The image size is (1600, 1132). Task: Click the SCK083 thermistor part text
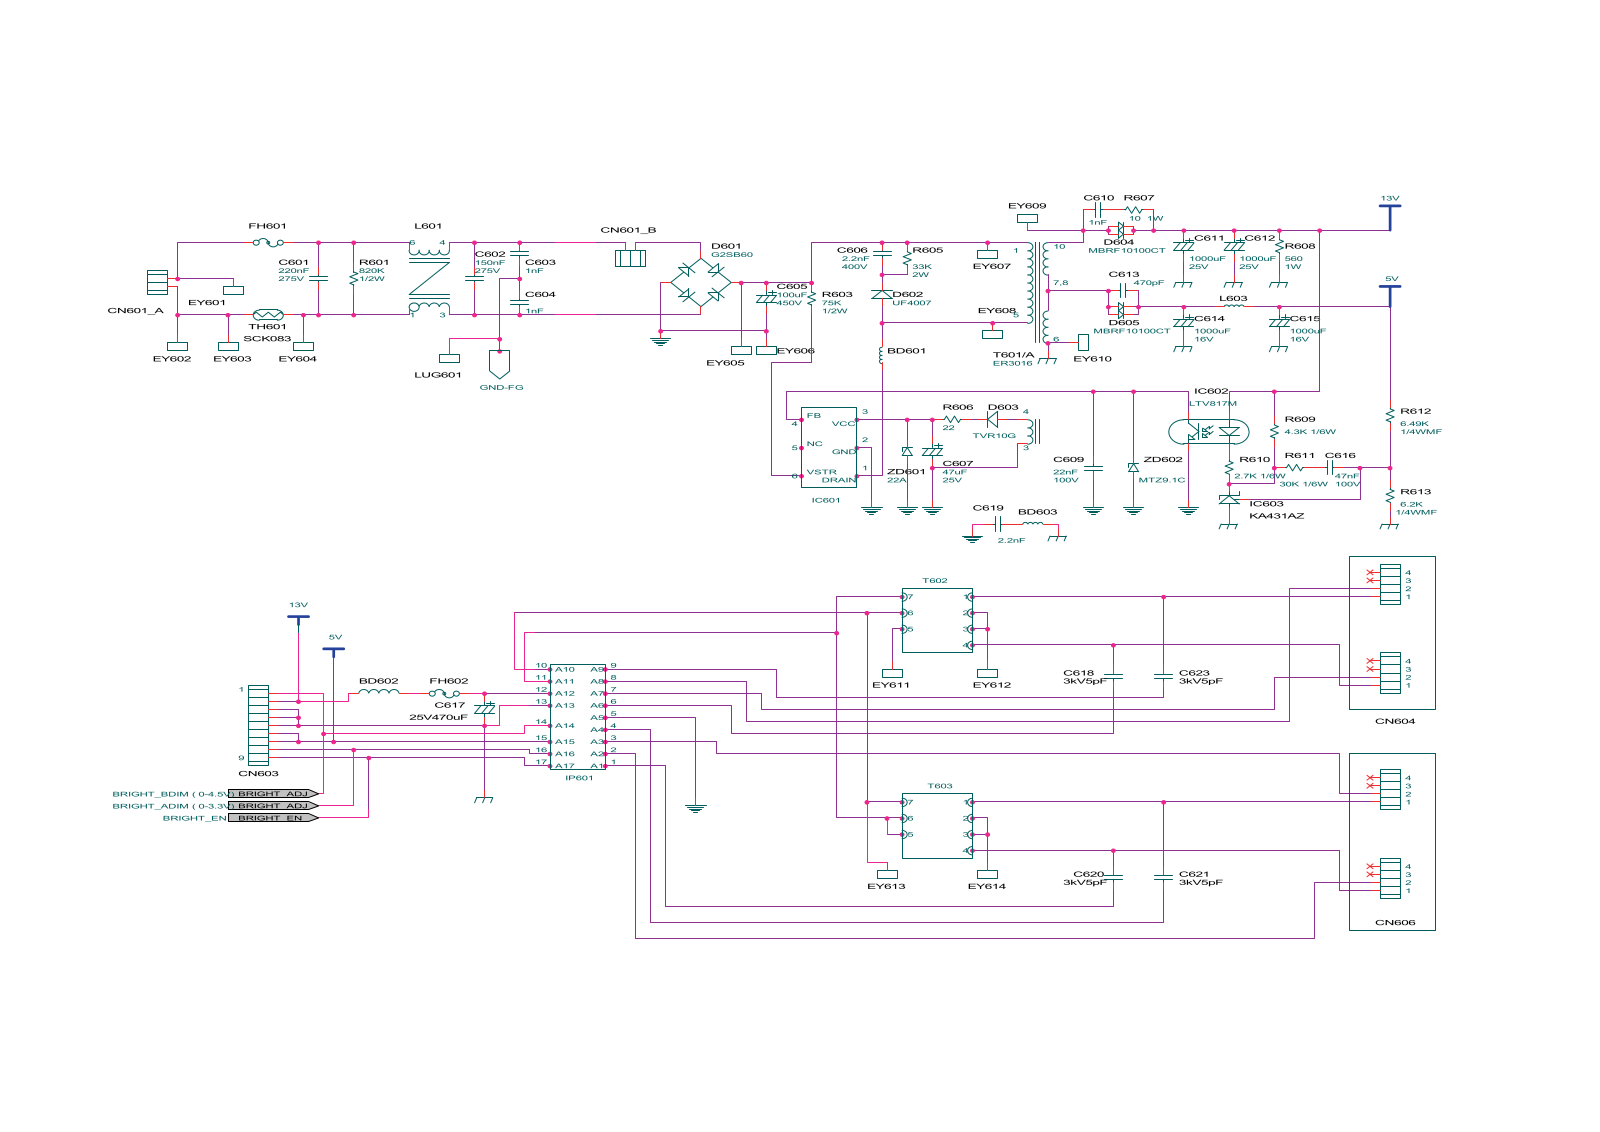[x=267, y=338]
